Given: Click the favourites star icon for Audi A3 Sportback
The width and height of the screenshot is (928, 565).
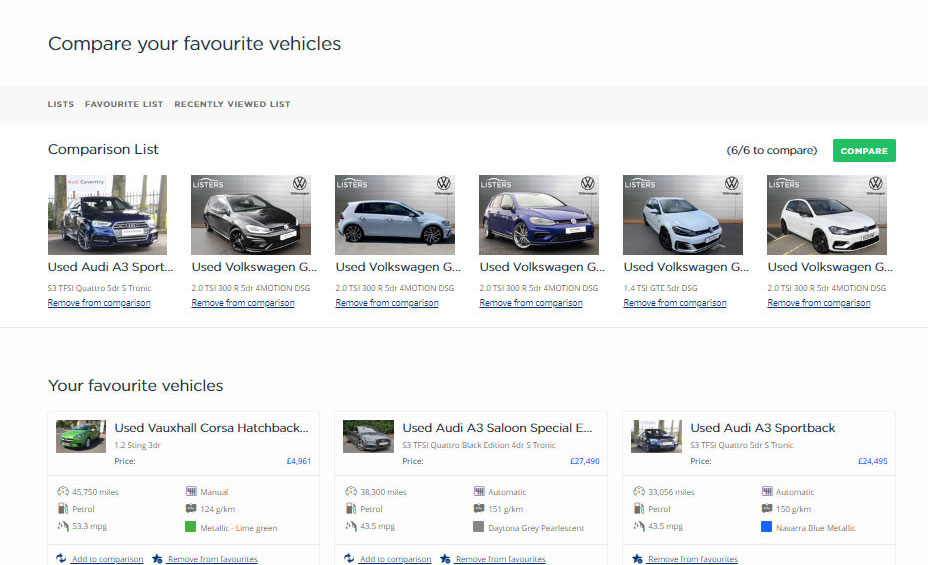Looking at the screenshot, I should pos(637,558).
